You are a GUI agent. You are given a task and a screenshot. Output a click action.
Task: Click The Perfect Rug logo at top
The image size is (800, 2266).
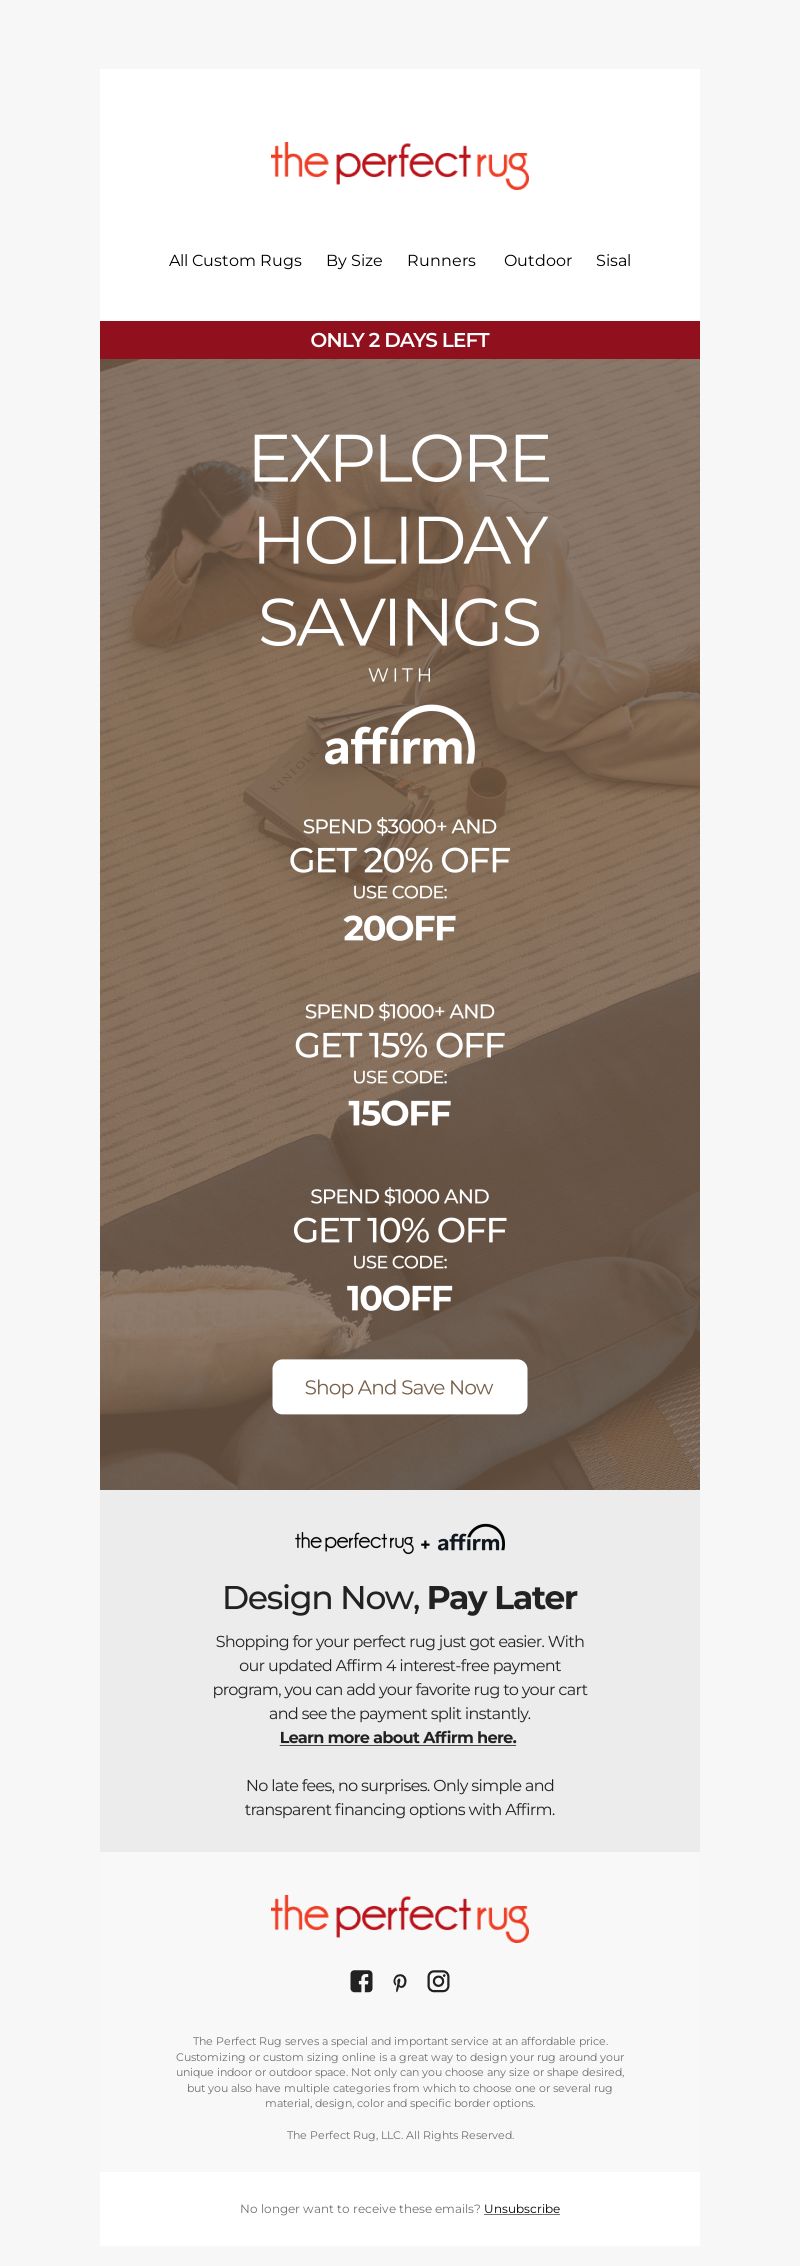(400, 166)
